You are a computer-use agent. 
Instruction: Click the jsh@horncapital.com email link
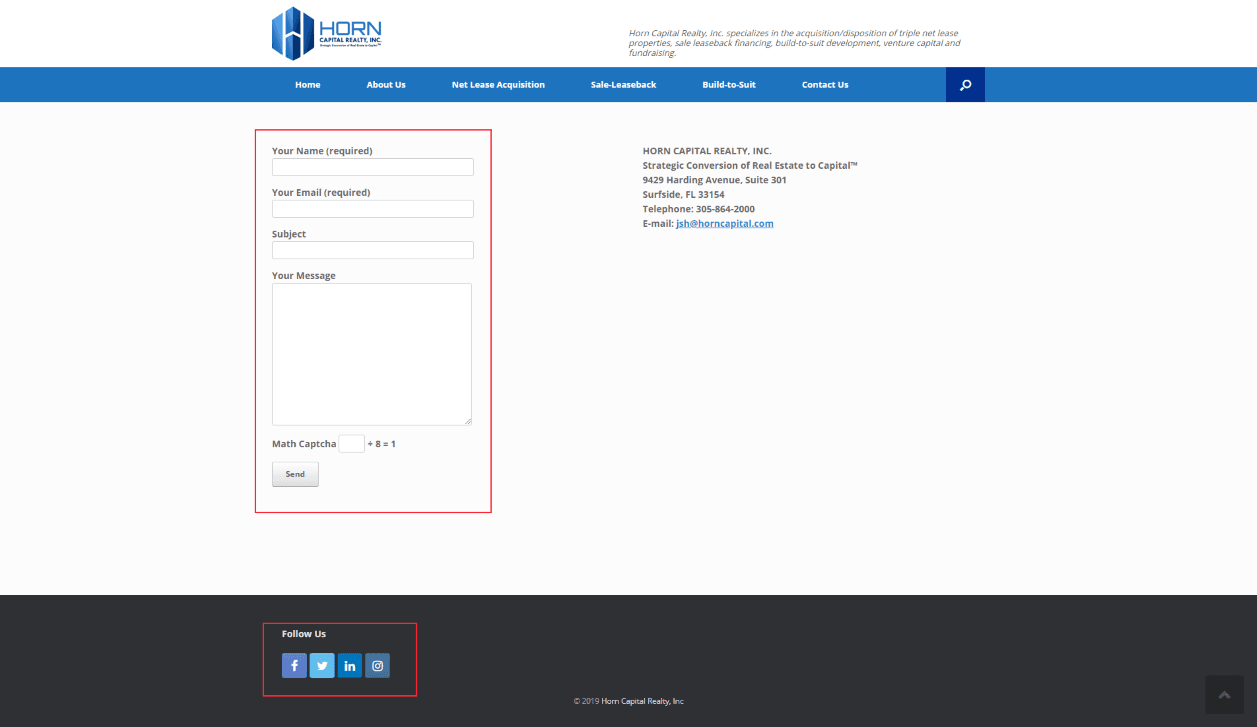tap(725, 224)
